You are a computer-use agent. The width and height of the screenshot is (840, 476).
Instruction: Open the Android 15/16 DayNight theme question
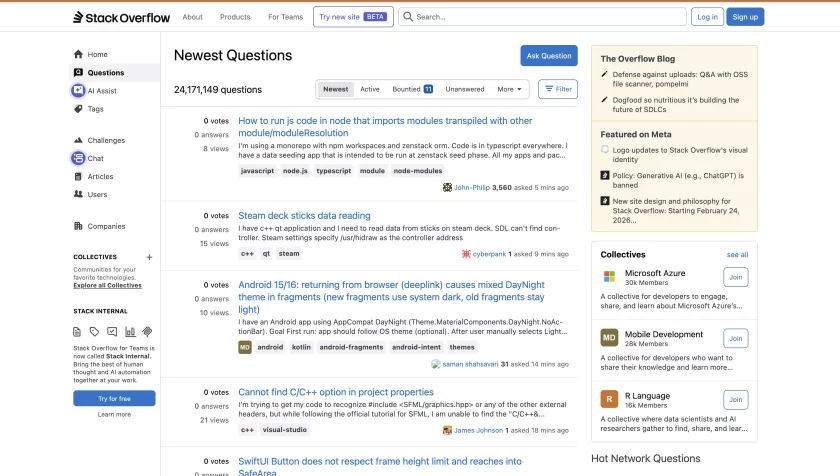click(392, 297)
